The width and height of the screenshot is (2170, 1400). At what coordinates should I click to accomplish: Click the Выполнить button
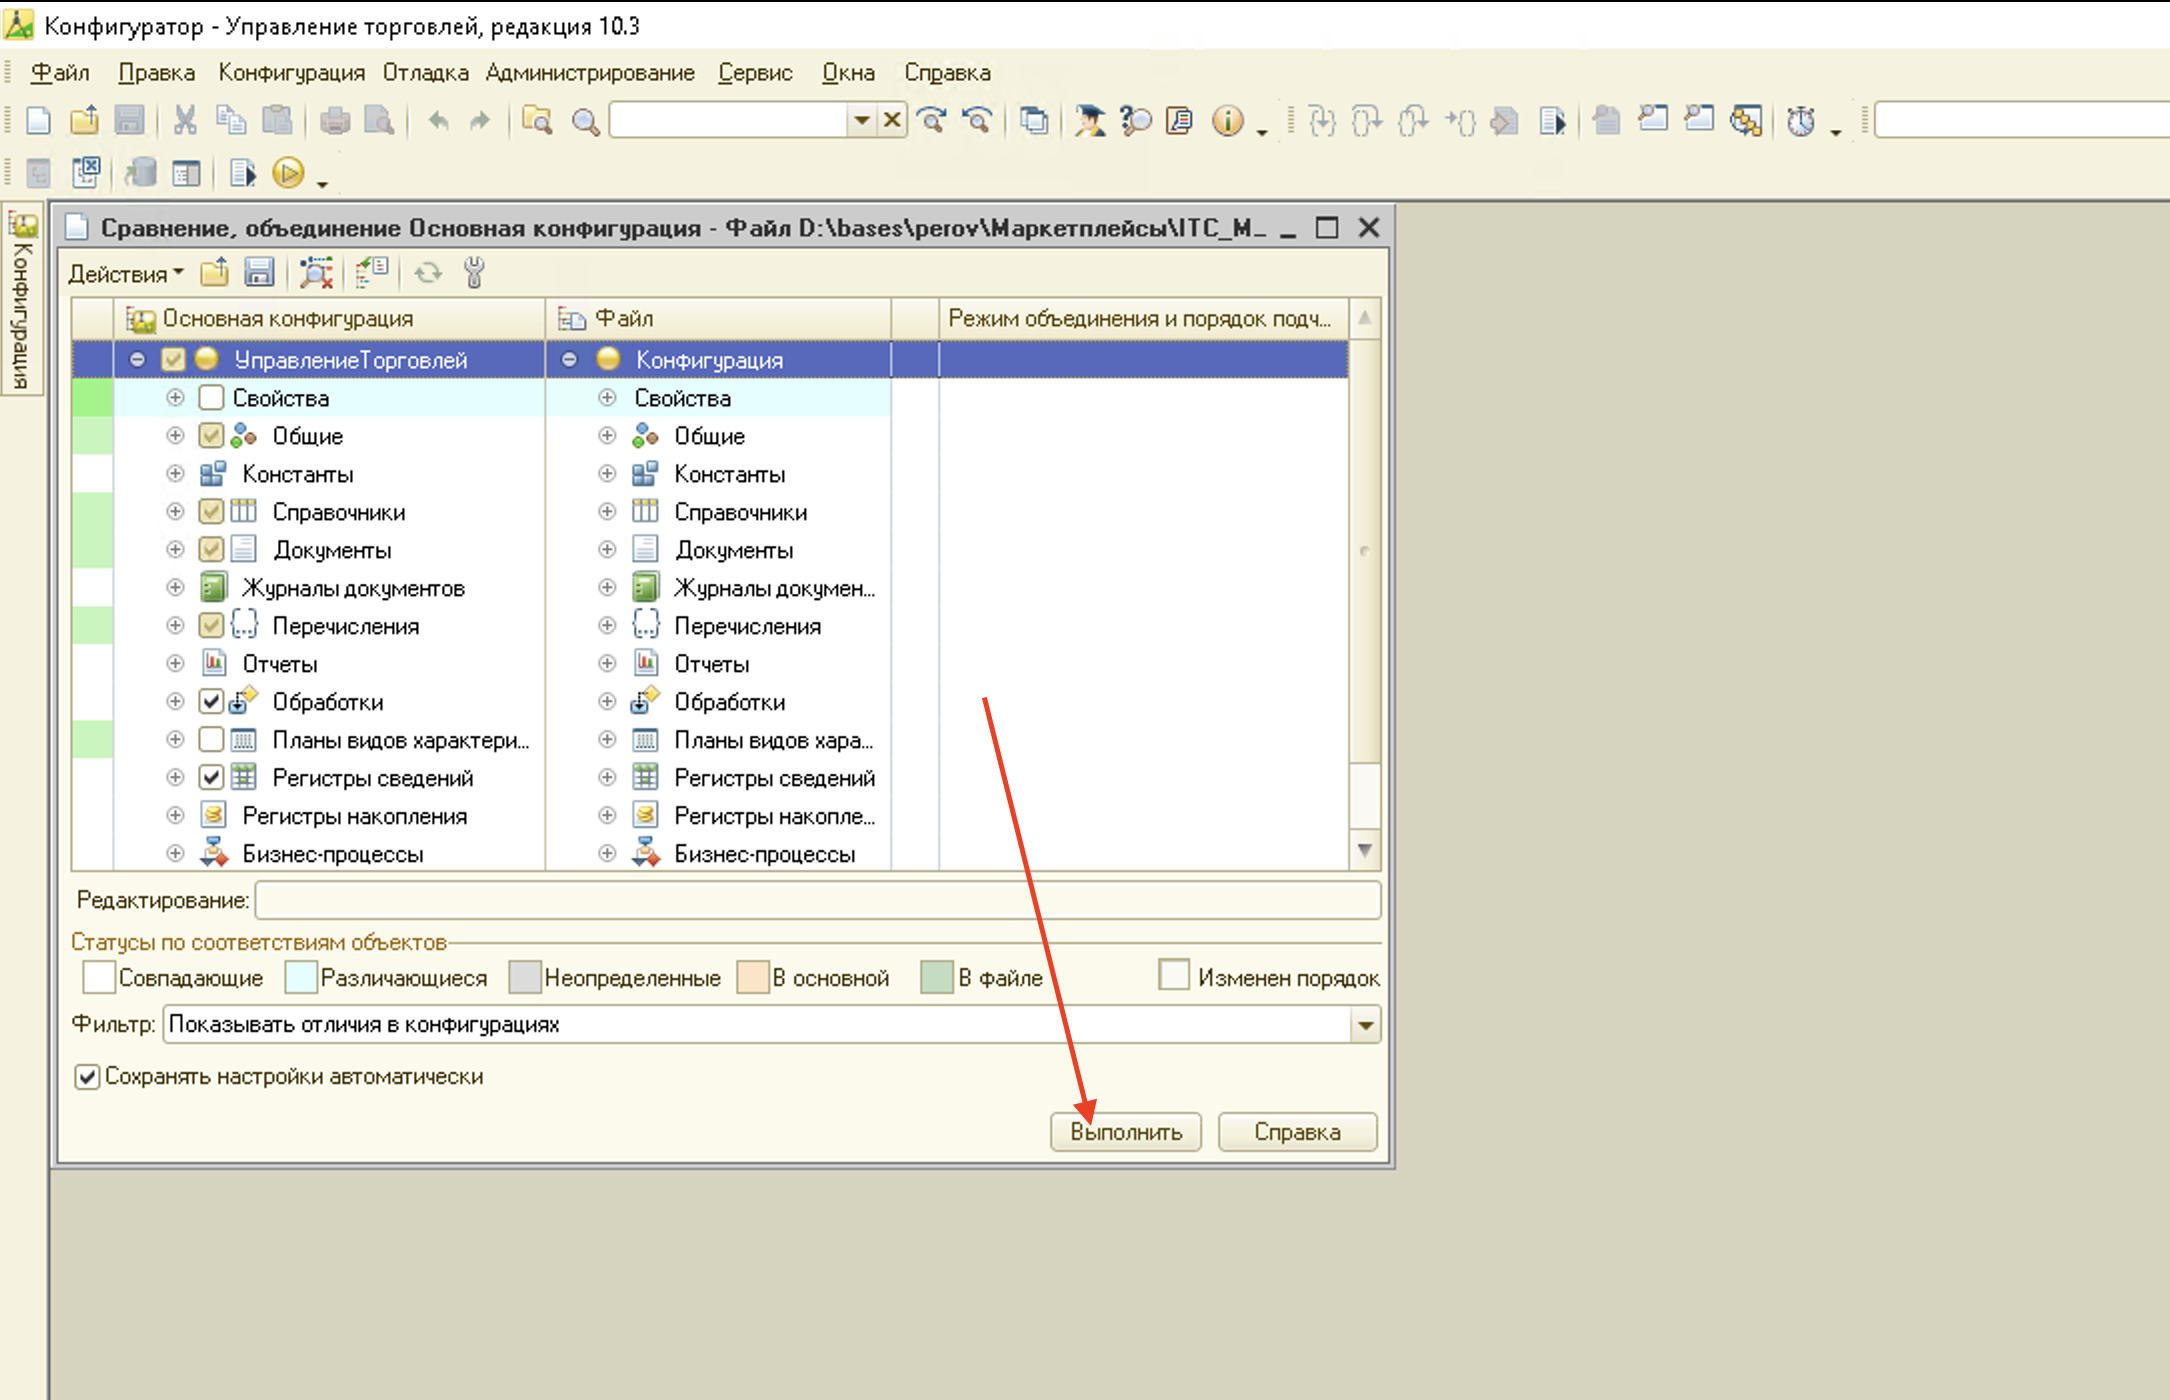coord(1126,1132)
